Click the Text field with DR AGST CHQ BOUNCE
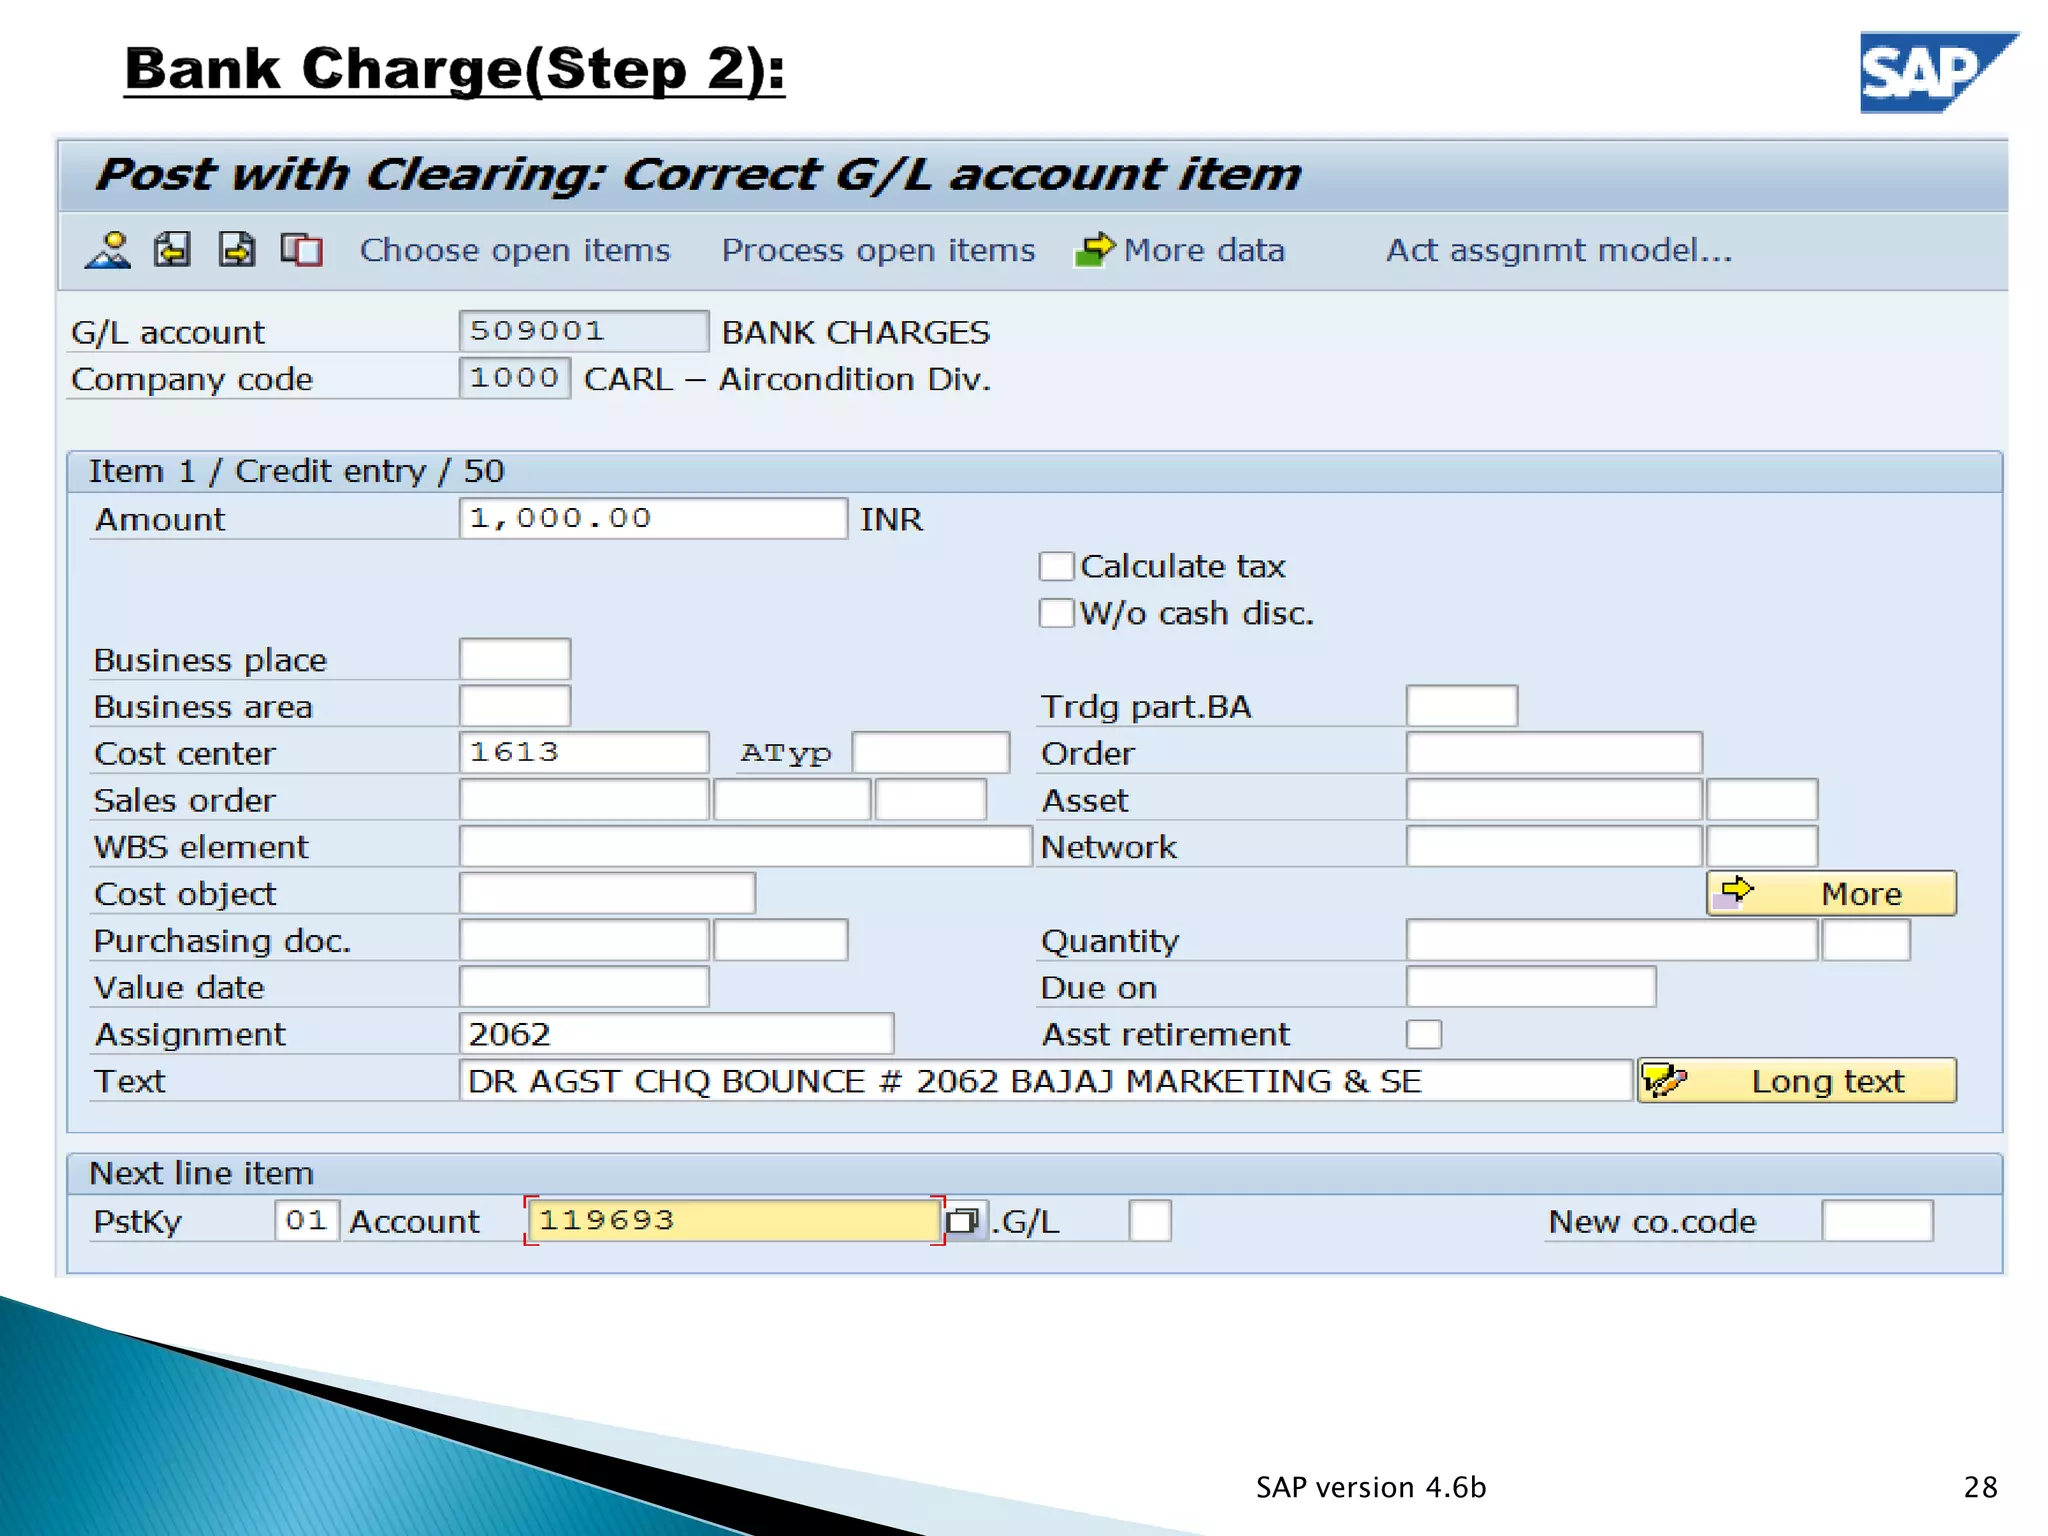 [1045, 1081]
